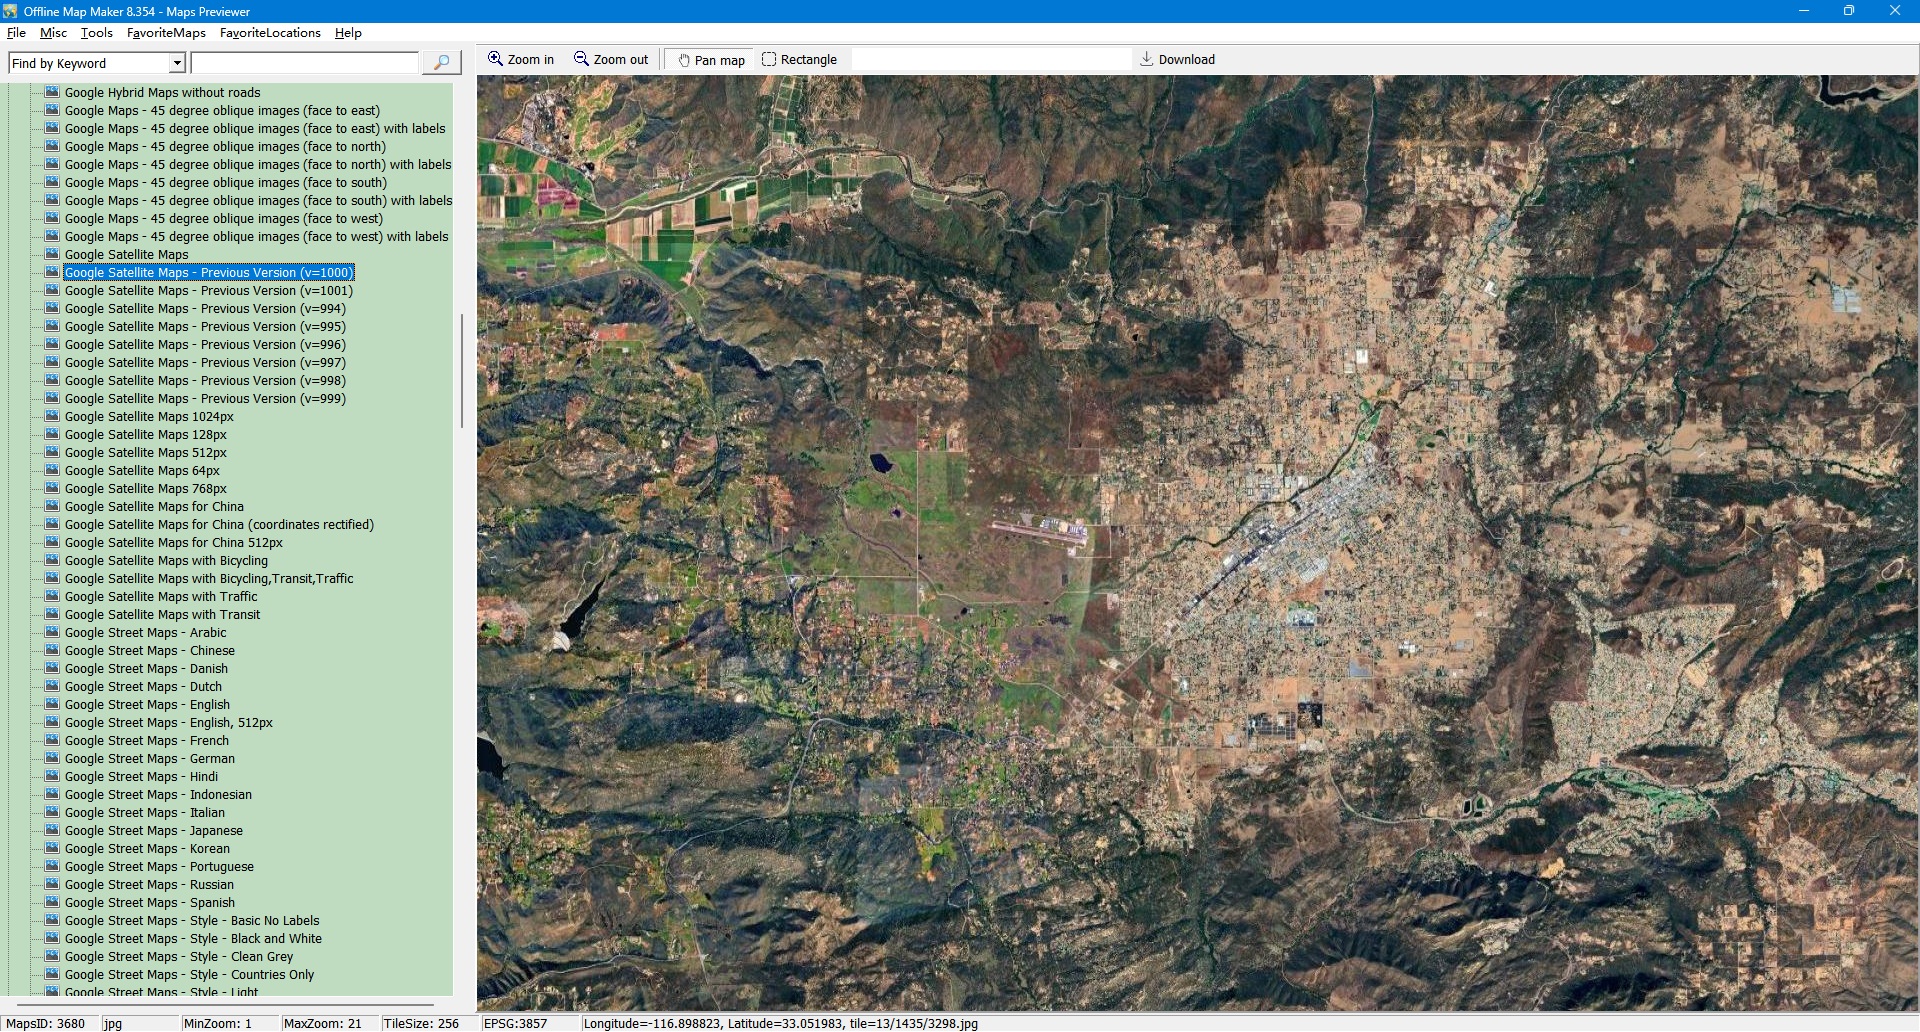Viewport: 1920px width, 1032px height.
Task: Click the Zoom in magnifier icon
Action: [495, 59]
